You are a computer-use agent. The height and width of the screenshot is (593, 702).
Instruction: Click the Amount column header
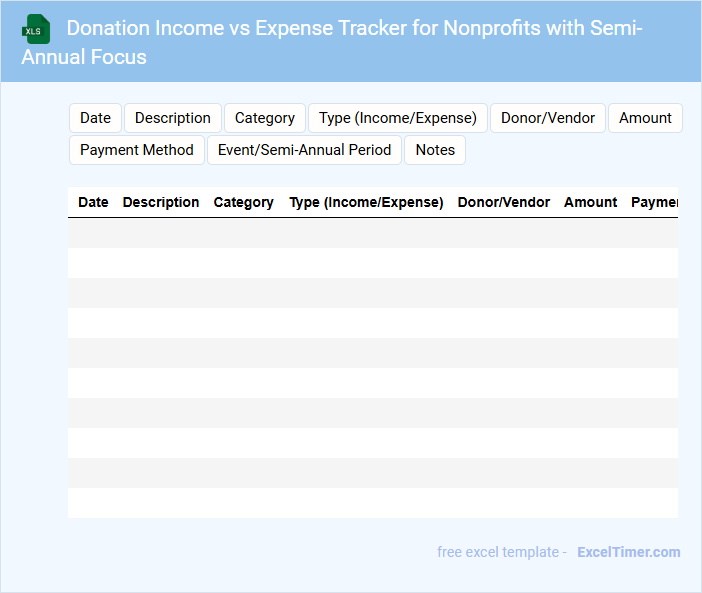590,202
